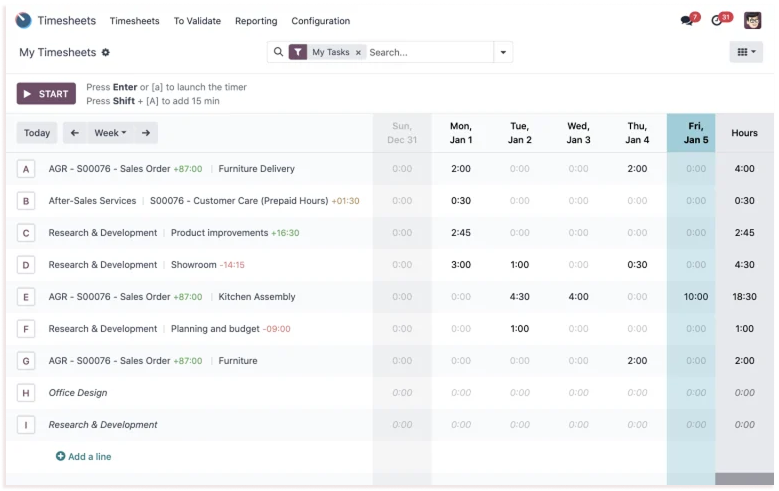Open the user avatar menu
The image size is (779, 491).
point(752,20)
